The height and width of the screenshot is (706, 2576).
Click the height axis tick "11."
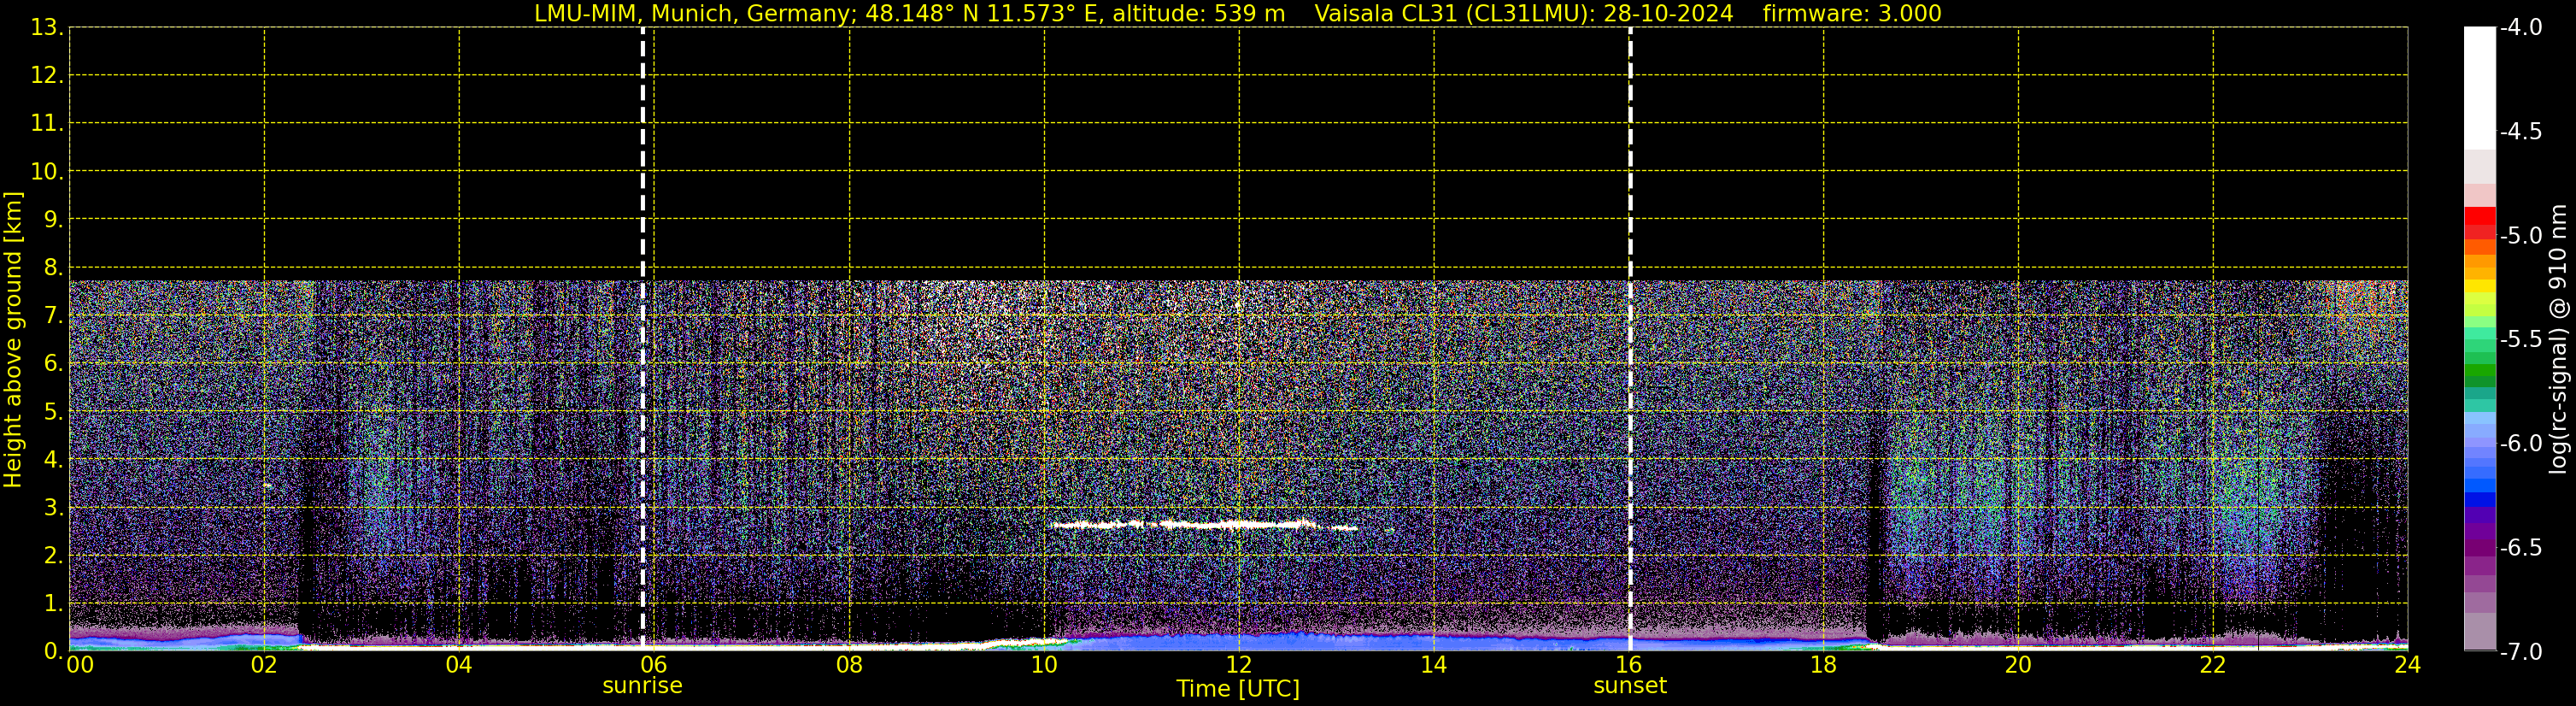point(47,124)
